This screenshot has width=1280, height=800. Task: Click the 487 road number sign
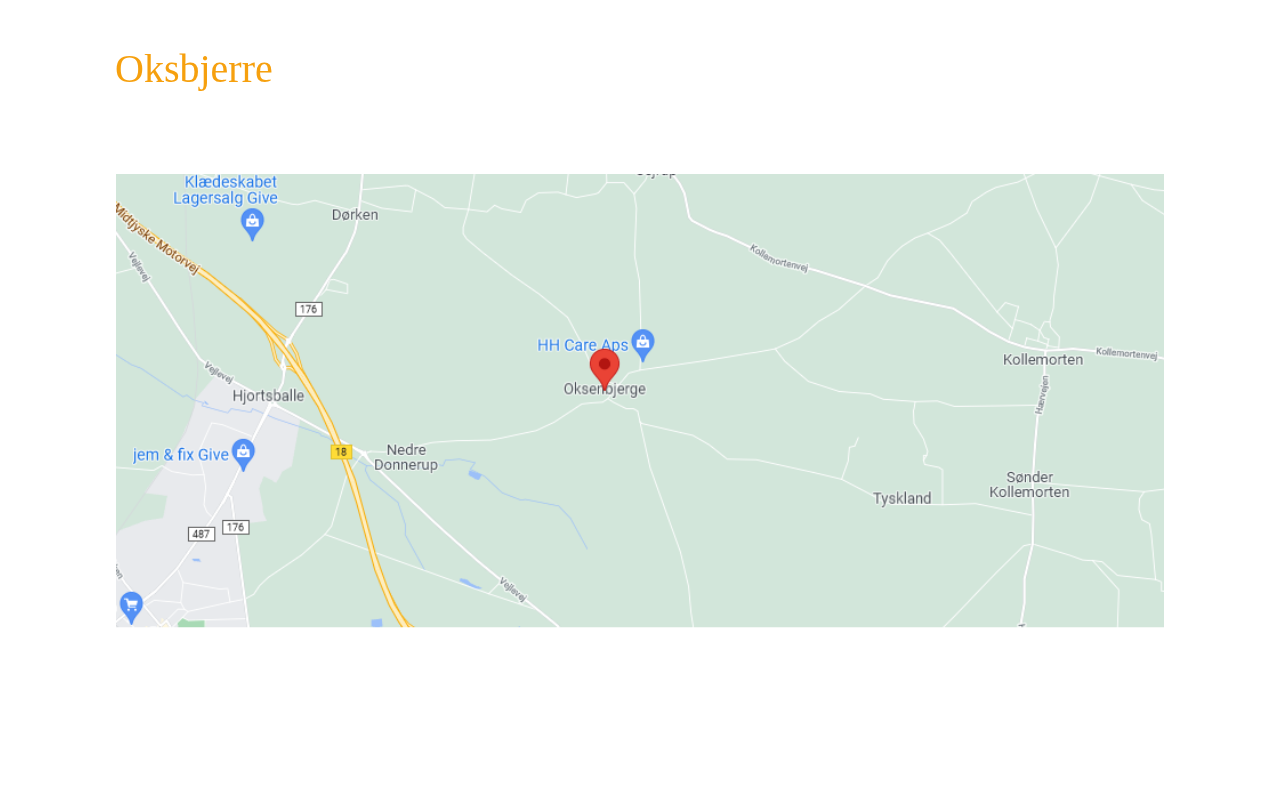coord(201,534)
